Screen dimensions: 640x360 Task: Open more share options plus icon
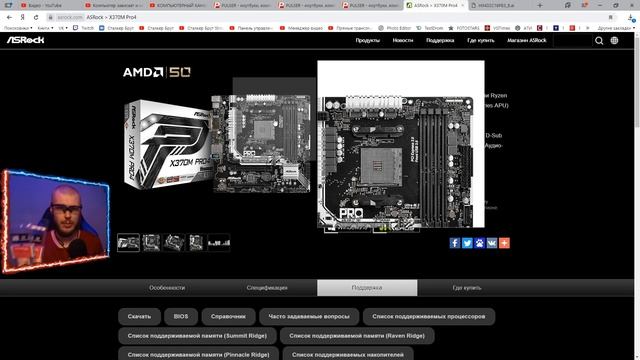tap(504, 243)
